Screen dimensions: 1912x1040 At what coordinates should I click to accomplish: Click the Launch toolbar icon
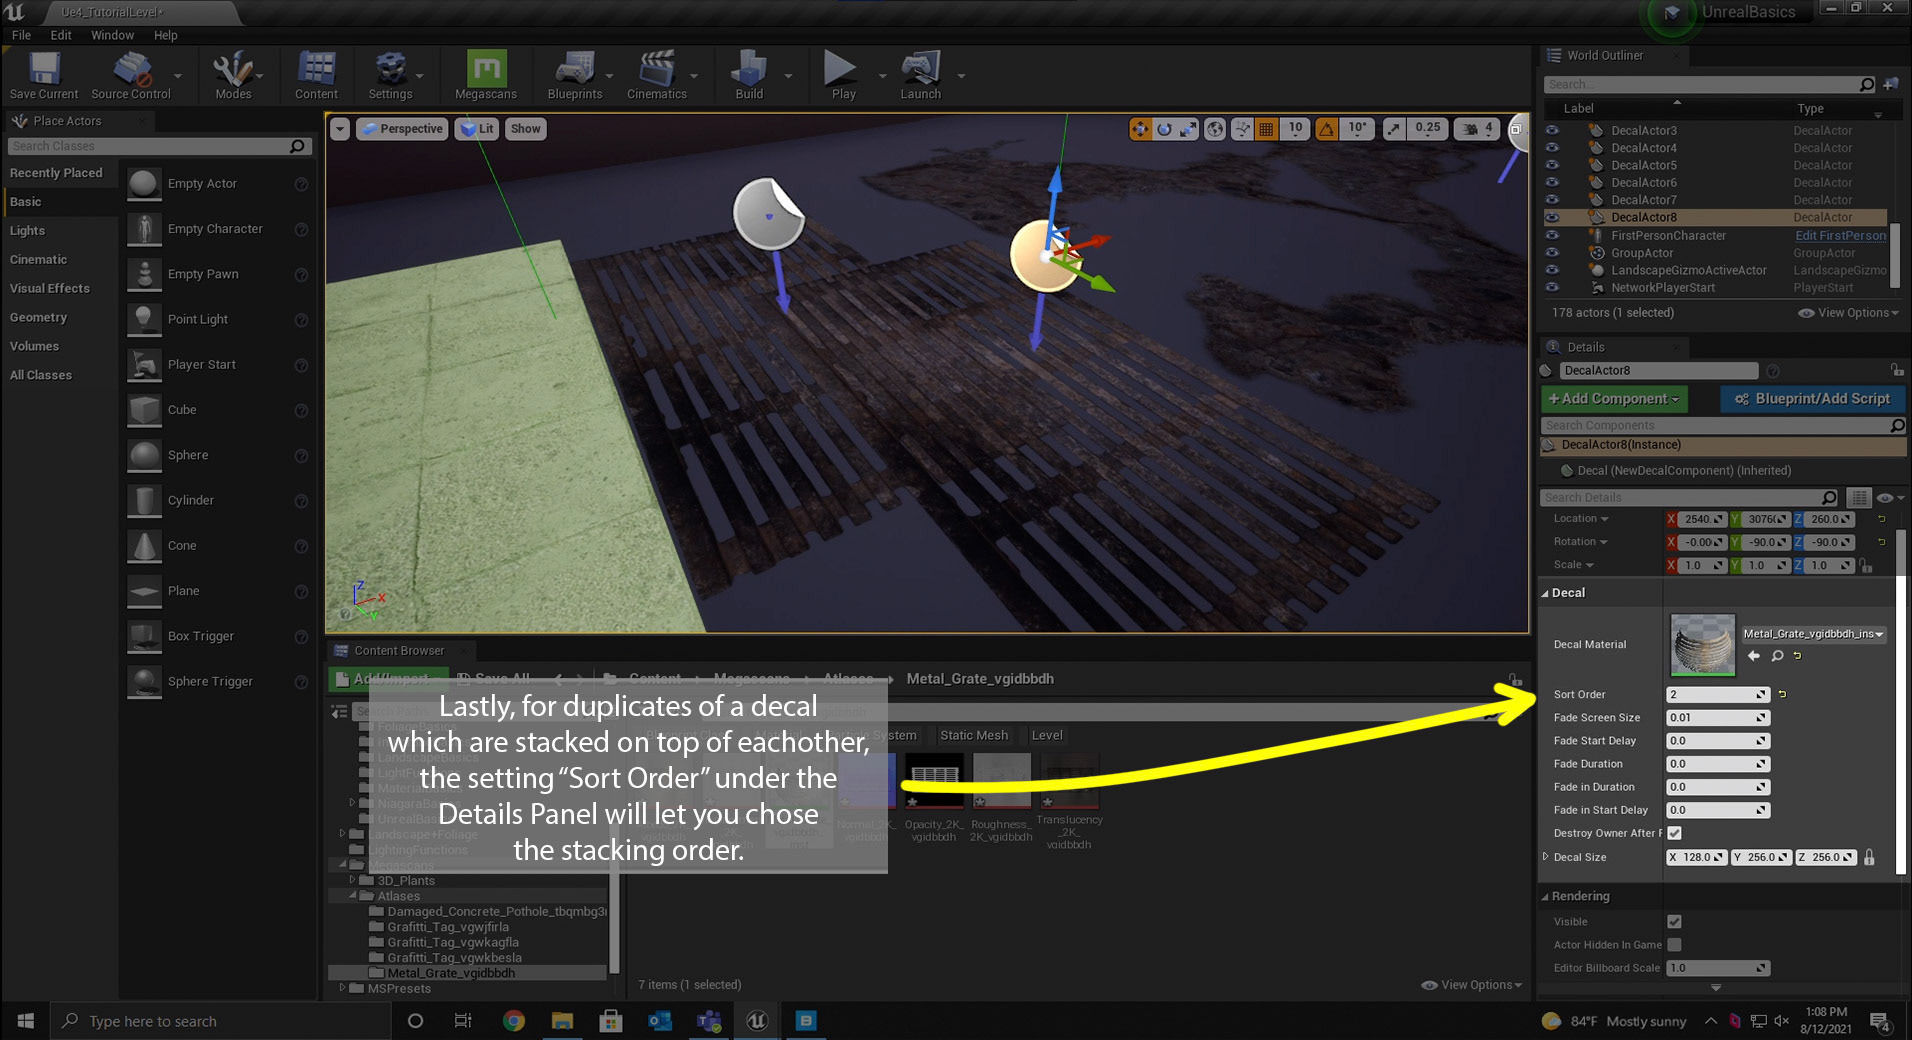coord(920,76)
